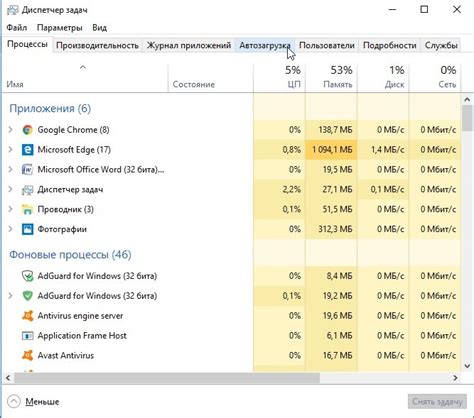
Task: Switch to the Журнал приложений tab
Action: [x=189, y=45]
